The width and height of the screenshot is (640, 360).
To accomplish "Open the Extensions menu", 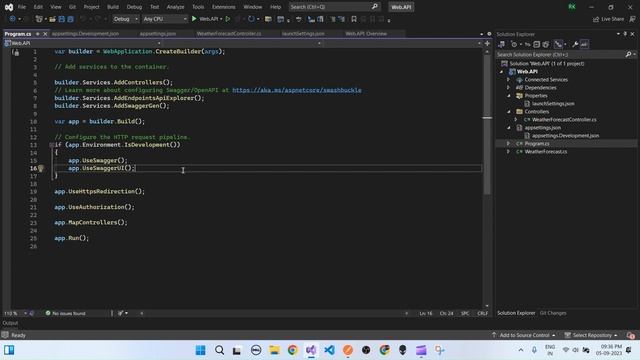I will [x=223, y=7].
